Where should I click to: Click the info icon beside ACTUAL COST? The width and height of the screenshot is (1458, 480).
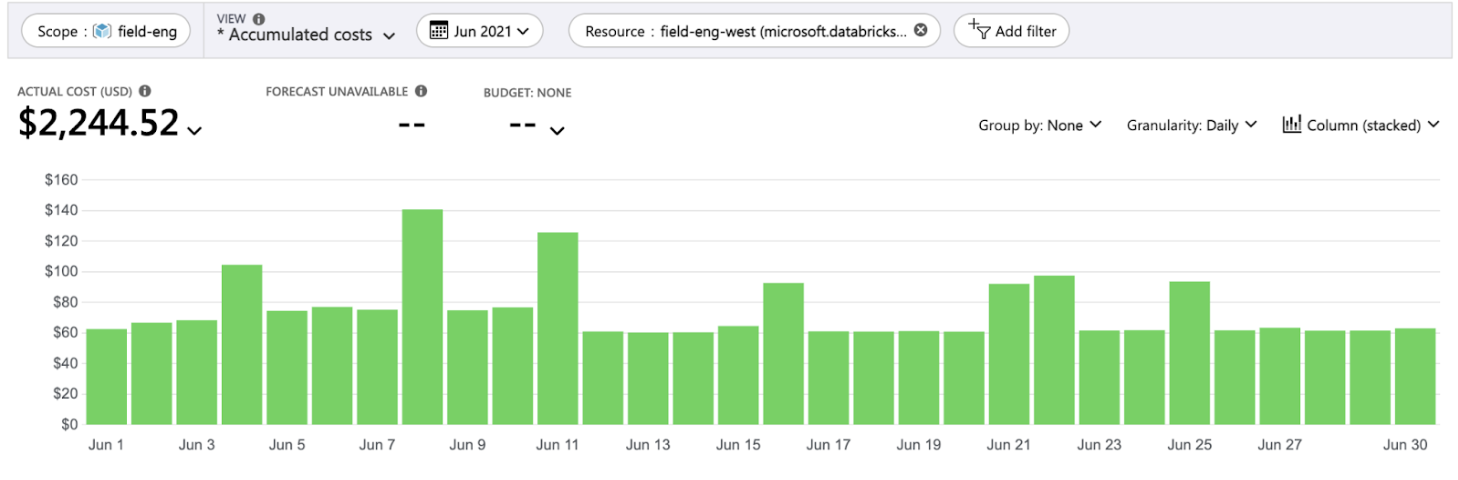(x=146, y=91)
